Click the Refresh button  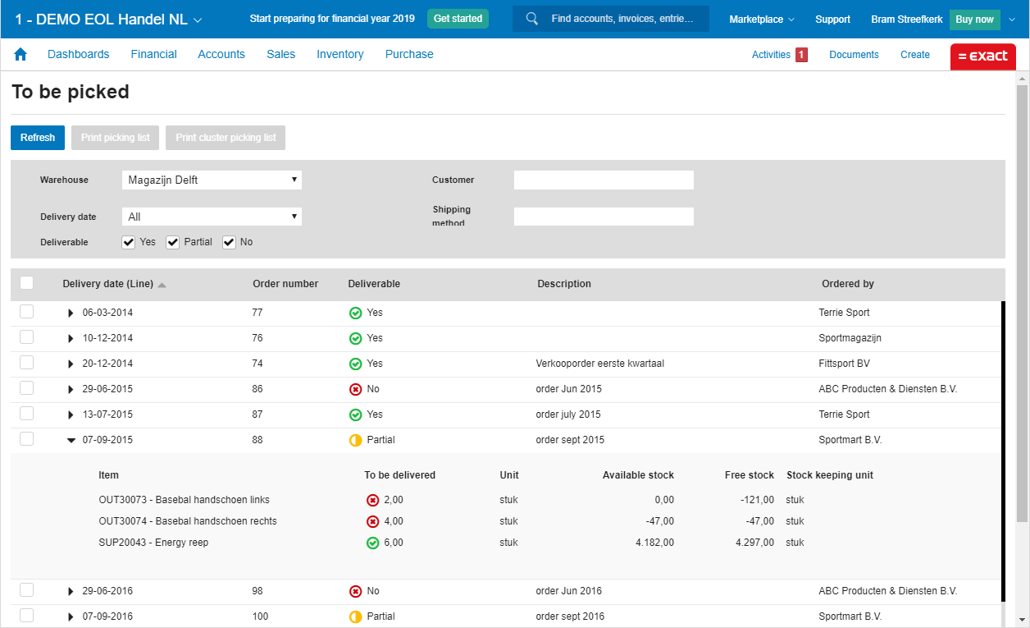(38, 138)
